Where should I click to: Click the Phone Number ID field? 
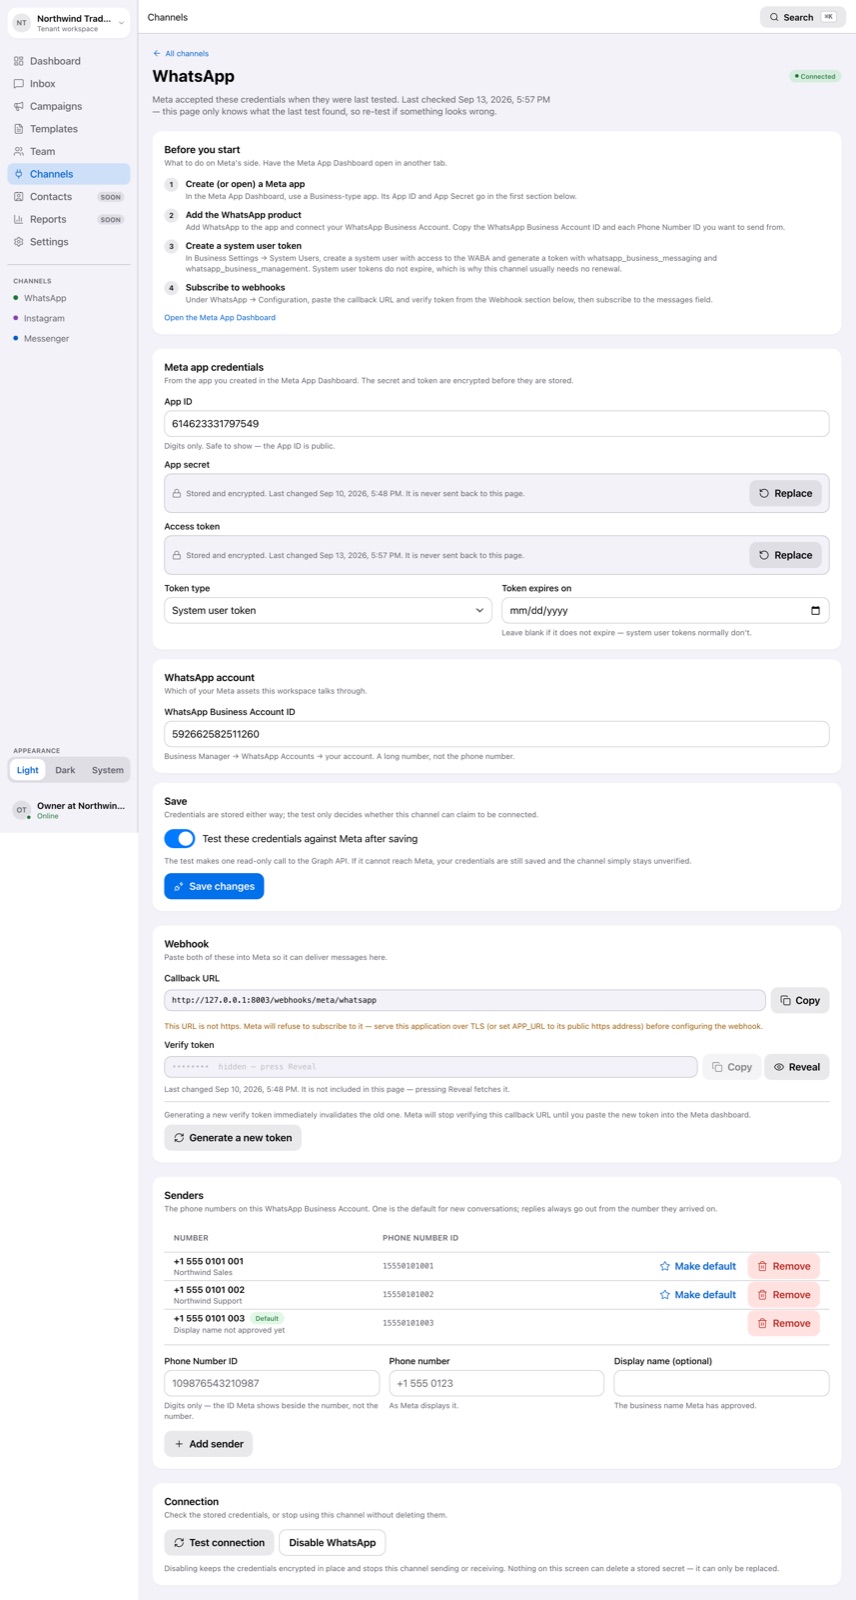pos(272,1383)
